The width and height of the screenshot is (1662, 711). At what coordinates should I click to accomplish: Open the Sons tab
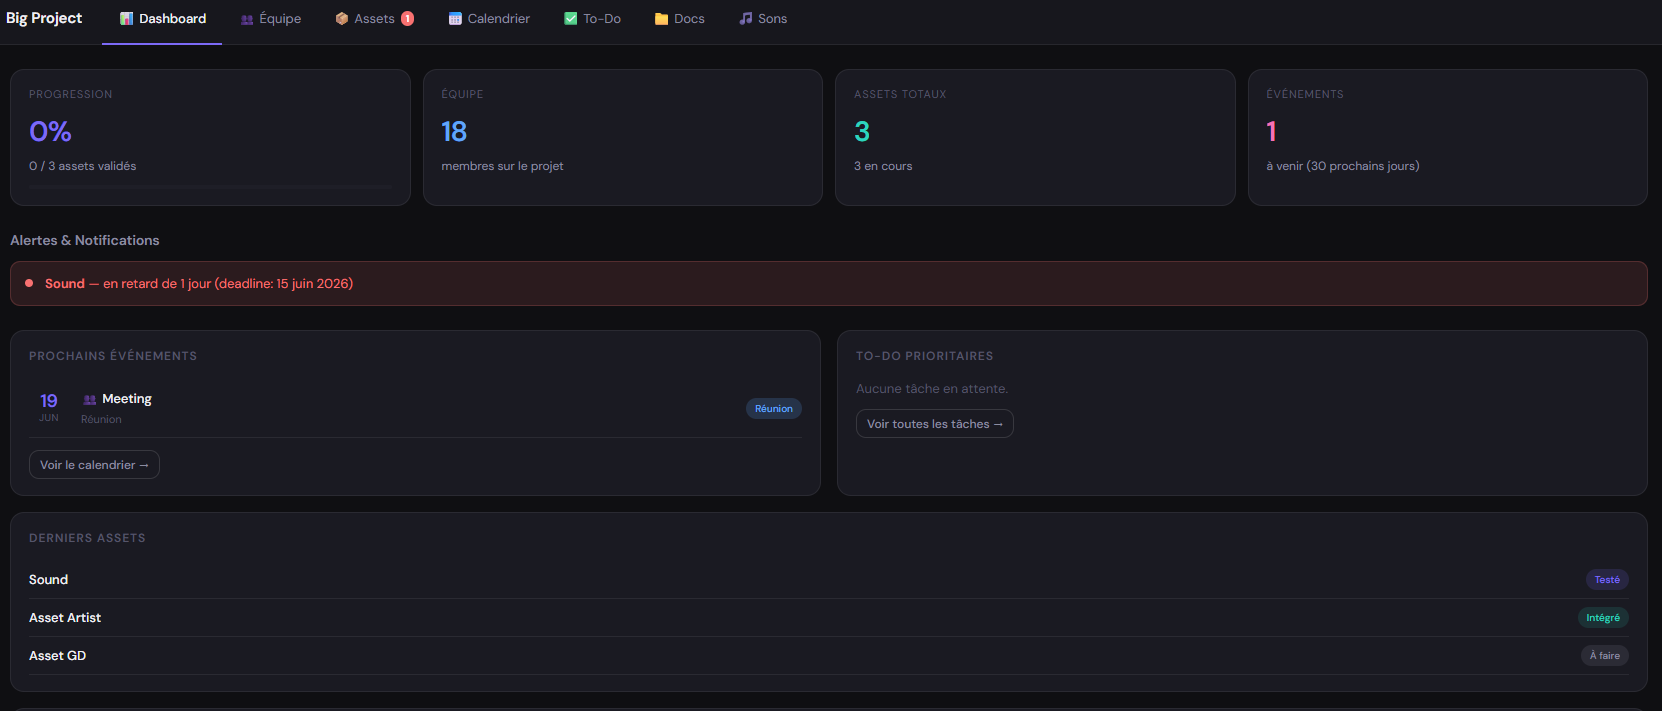click(x=763, y=19)
